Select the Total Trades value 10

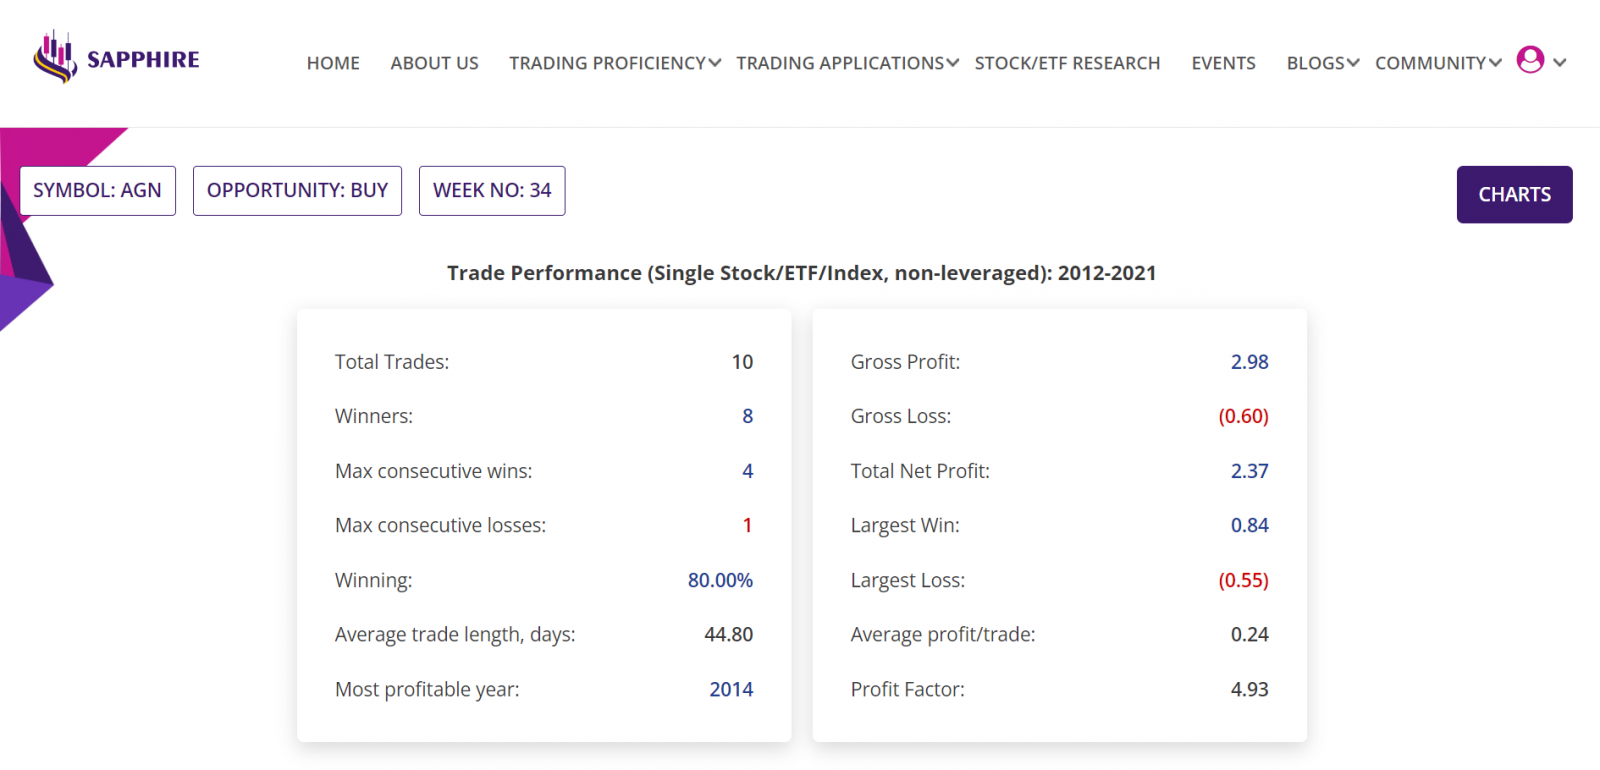[742, 362]
